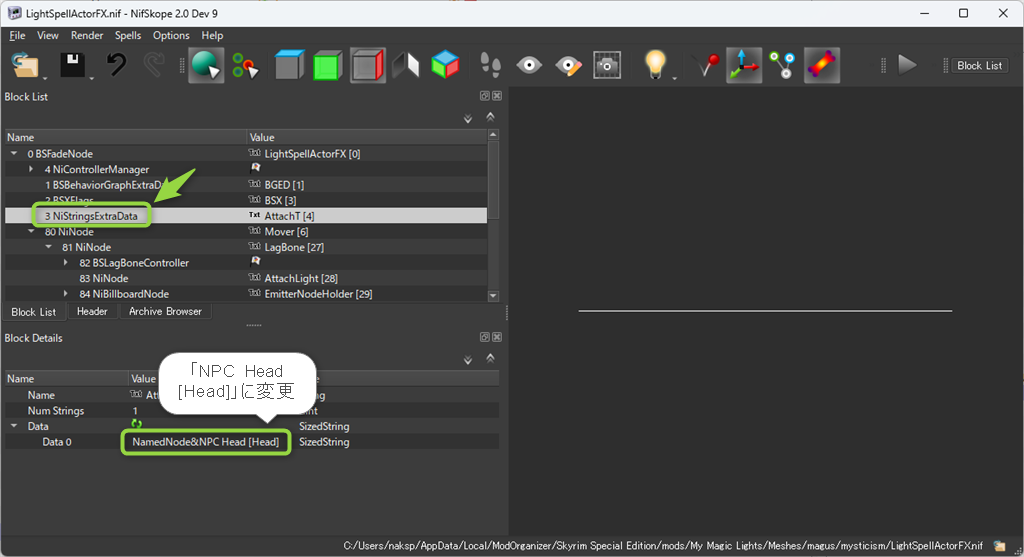Viewport: 1024px width, 557px height.
Task: Click the LightSpellActorFX [0] value cell
Action: 367,153
